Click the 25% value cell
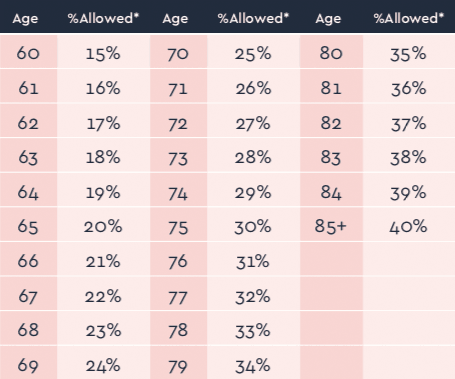Image resolution: width=455 pixels, height=379 pixels. [253, 51]
